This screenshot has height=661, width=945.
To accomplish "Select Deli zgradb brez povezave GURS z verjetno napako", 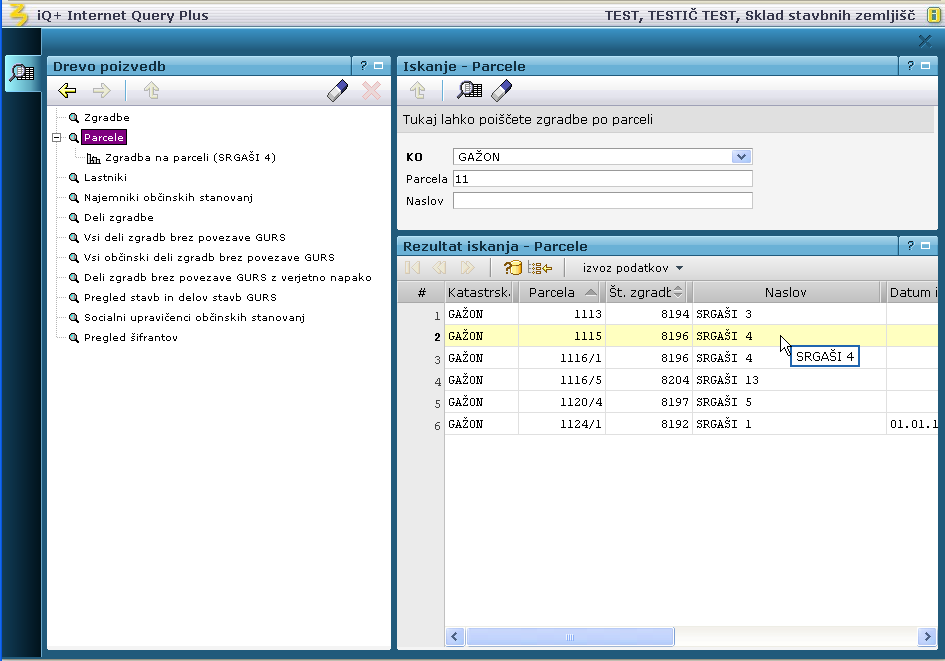I will (228, 277).
